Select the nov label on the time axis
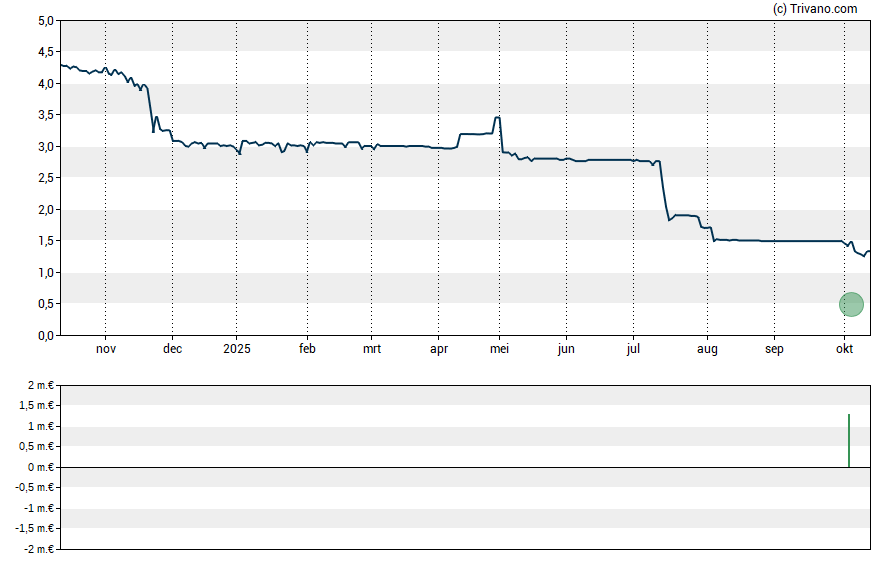Image resolution: width=888 pixels, height=565 pixels. click(106, 349)
